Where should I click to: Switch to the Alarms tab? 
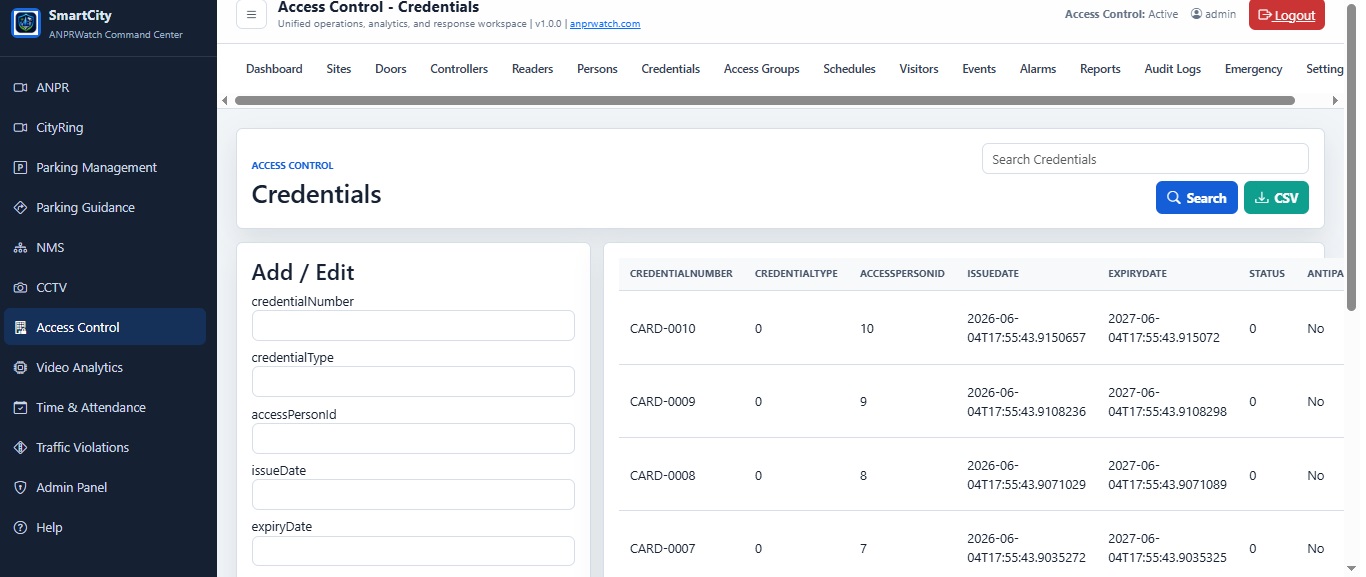1038,69
